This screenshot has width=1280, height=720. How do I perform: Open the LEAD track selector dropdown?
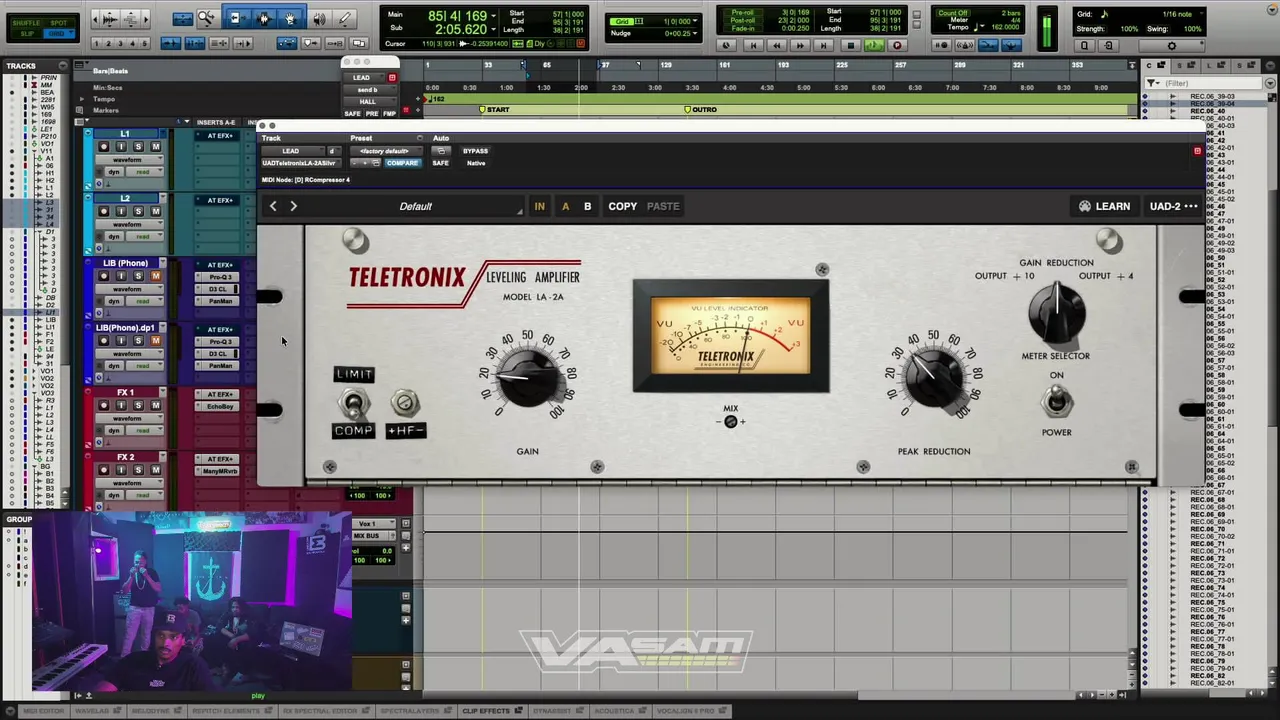click(x=292, y=151)
